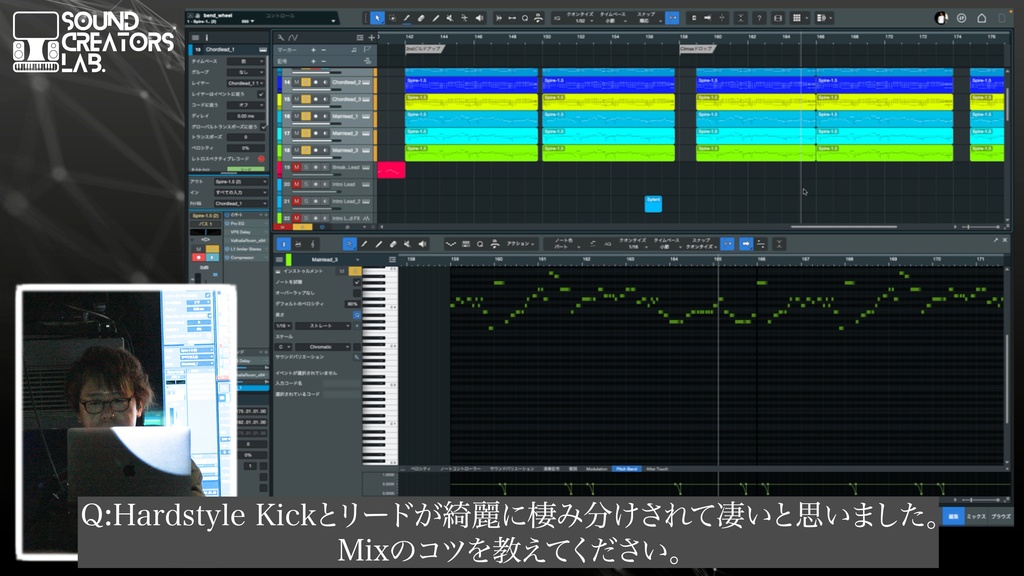
Task: Enable the ノートを試聴 checkbox
Action: (x=357, y=282)
